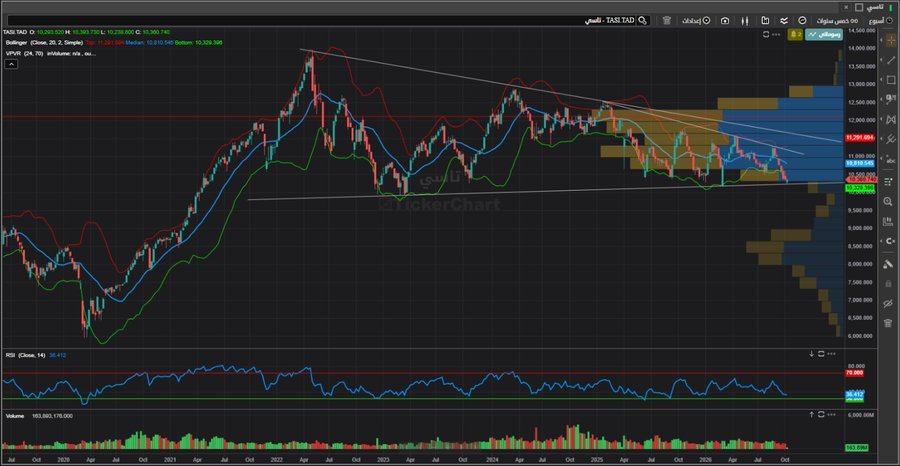Open the measurement bars tool in the sidebar
Viewport: 900px width, 466px height.
(889, 222)
